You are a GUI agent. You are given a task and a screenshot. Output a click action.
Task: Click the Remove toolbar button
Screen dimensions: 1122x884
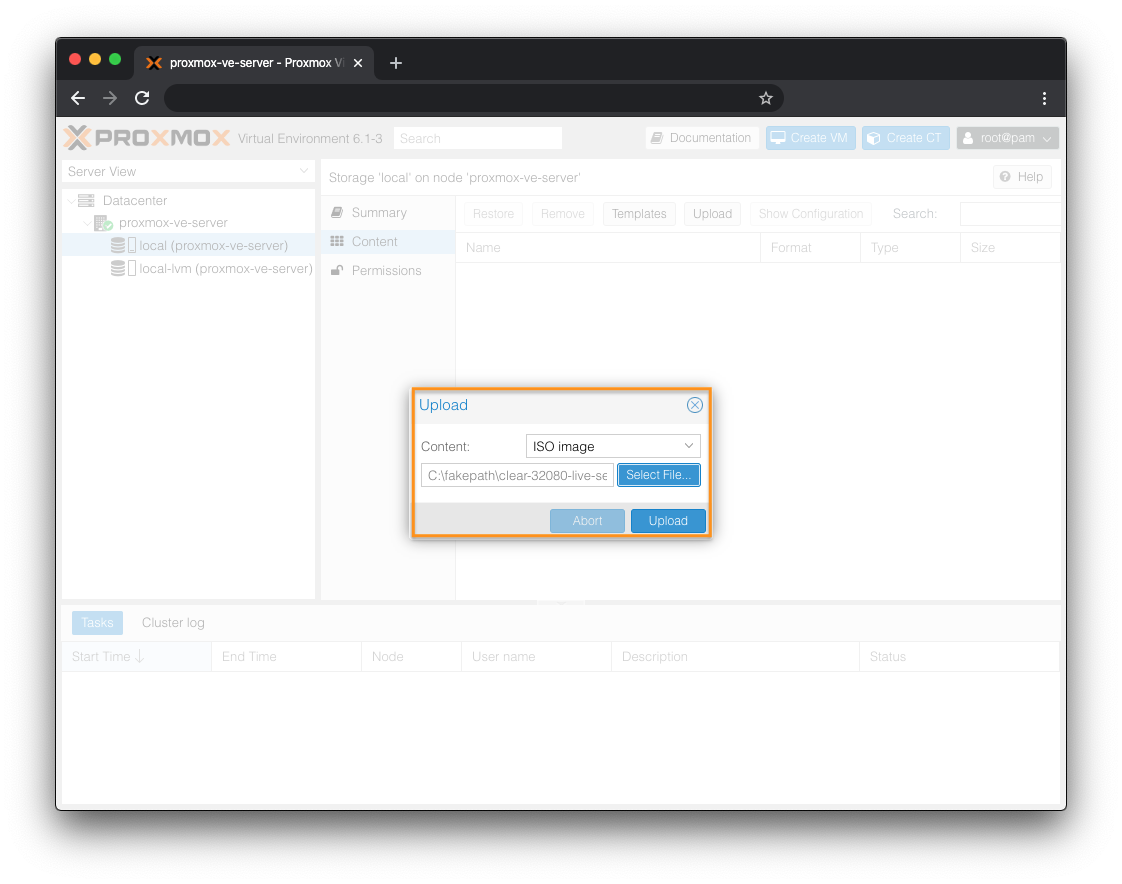tap(562, 214)
